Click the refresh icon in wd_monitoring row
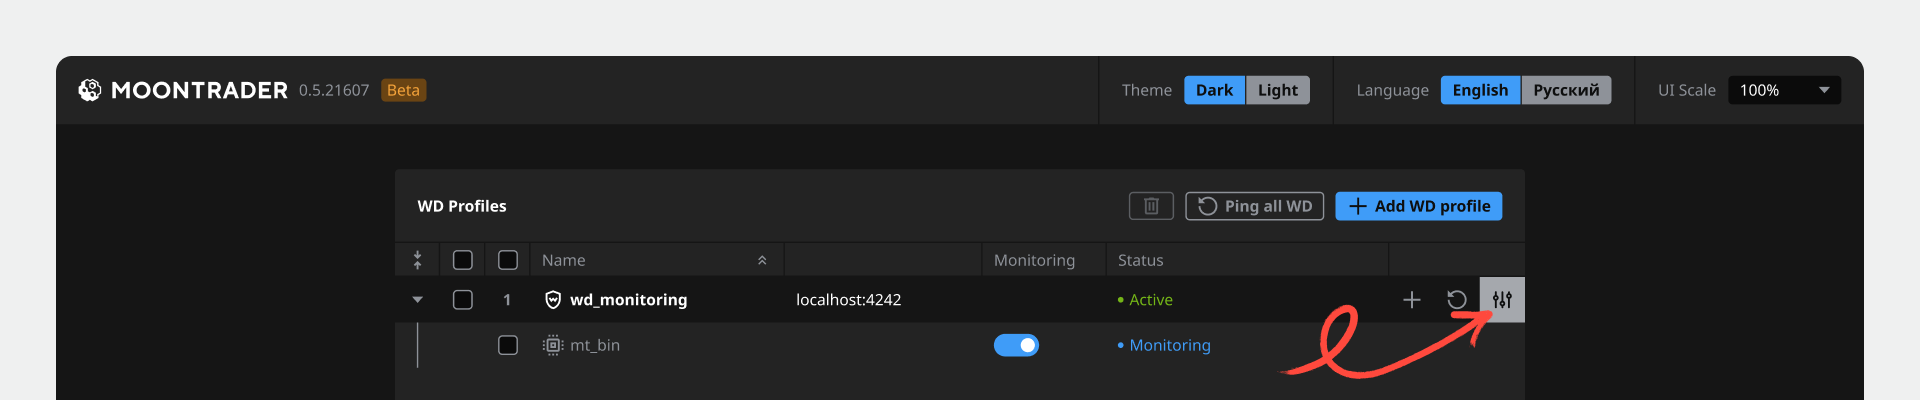Screen dimensions: 1920x400 click(x=1457, y=300)
